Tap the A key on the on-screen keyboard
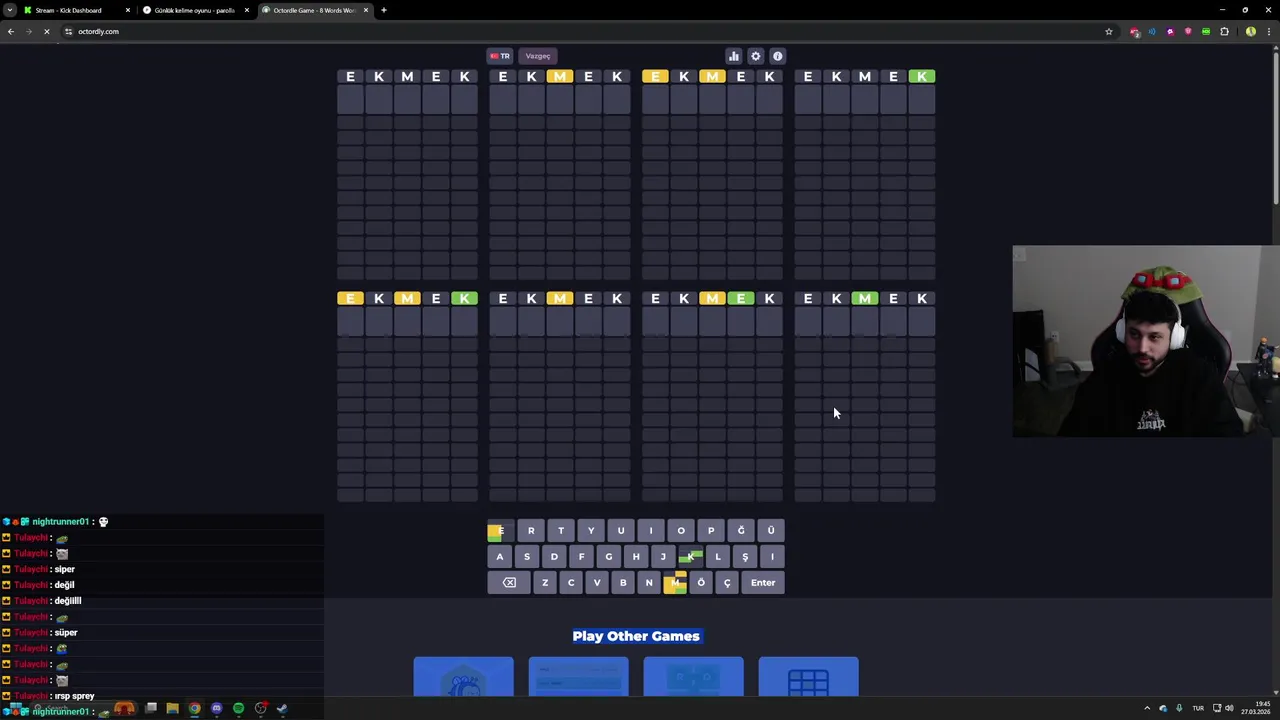This screenshot has height=720, width=1280. [x=500, y=557]
